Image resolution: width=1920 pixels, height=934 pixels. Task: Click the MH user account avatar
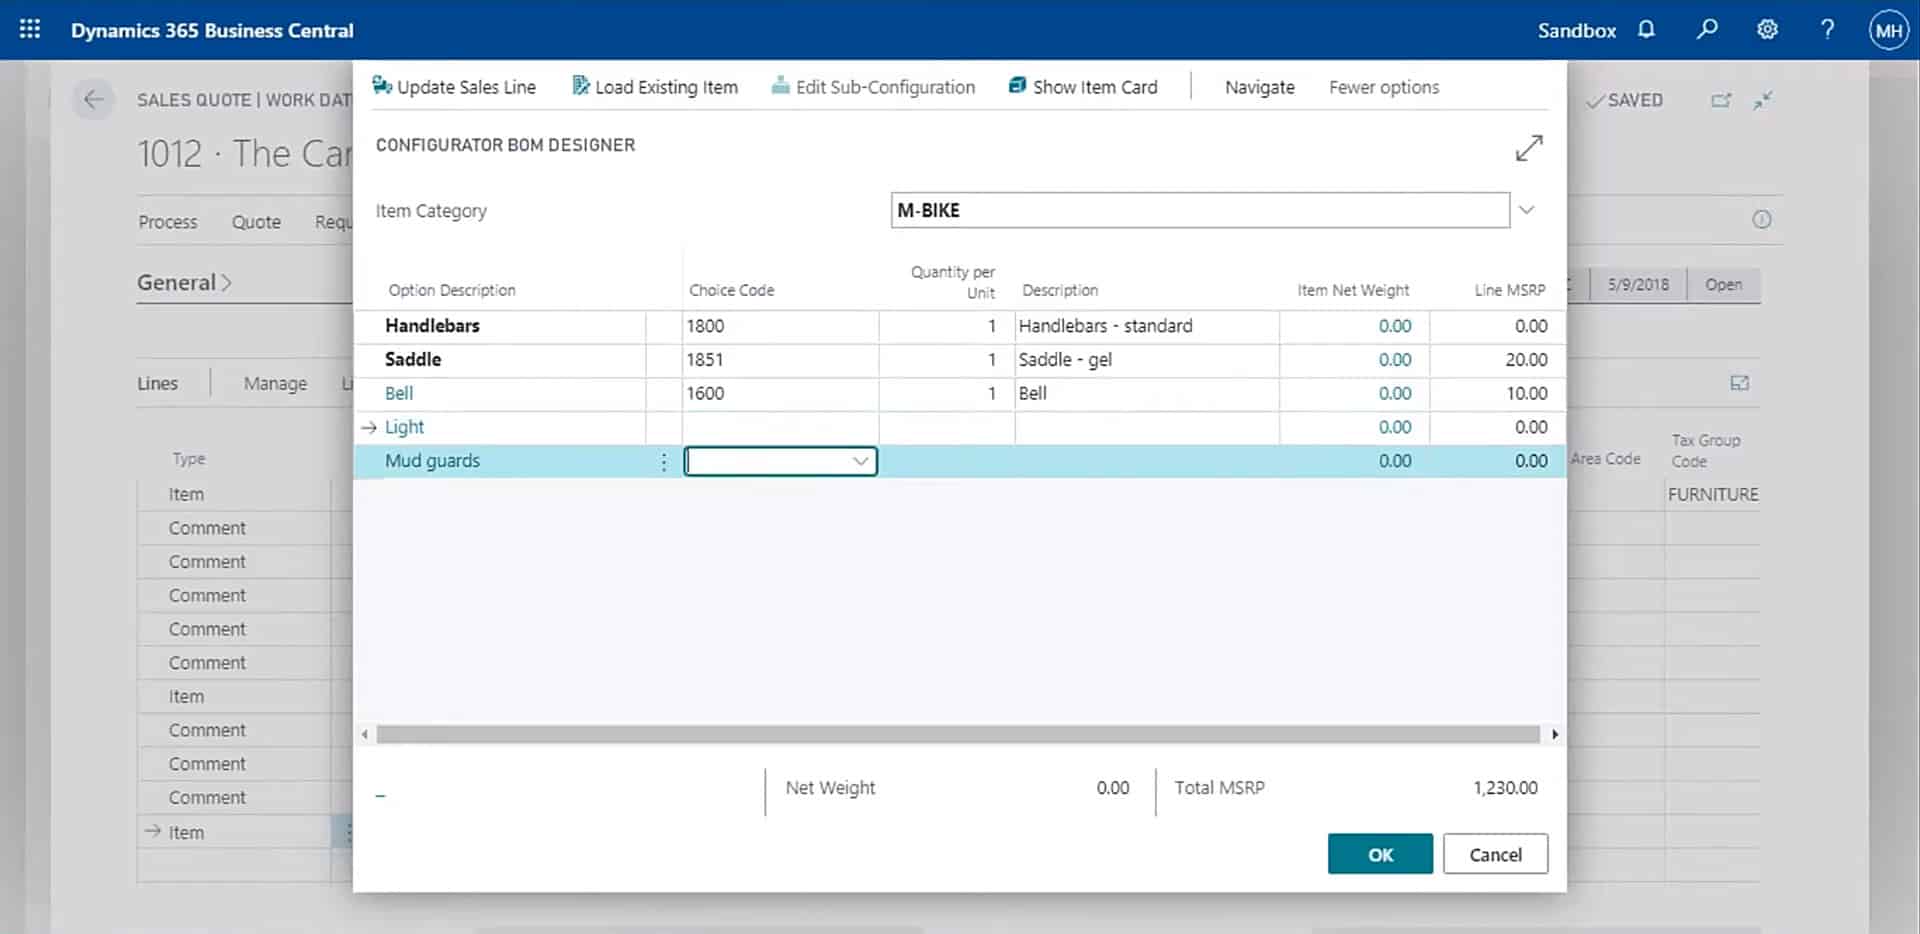[1888, 30]
